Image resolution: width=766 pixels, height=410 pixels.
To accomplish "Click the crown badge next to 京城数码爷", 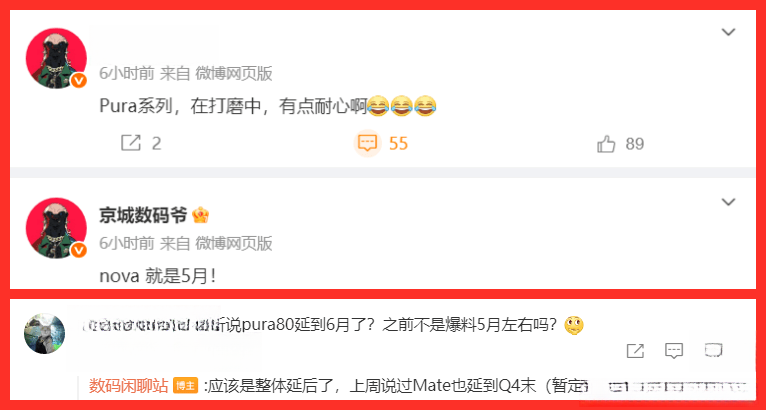I will (x=201, y=215).
